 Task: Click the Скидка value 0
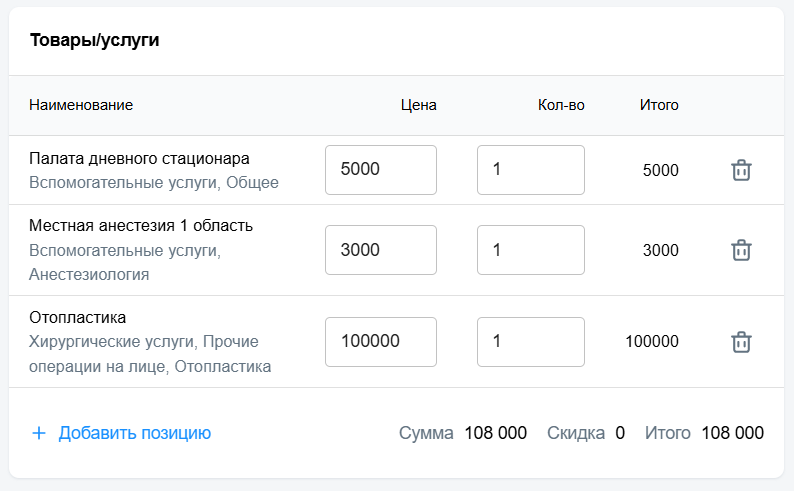coord(620,433)
